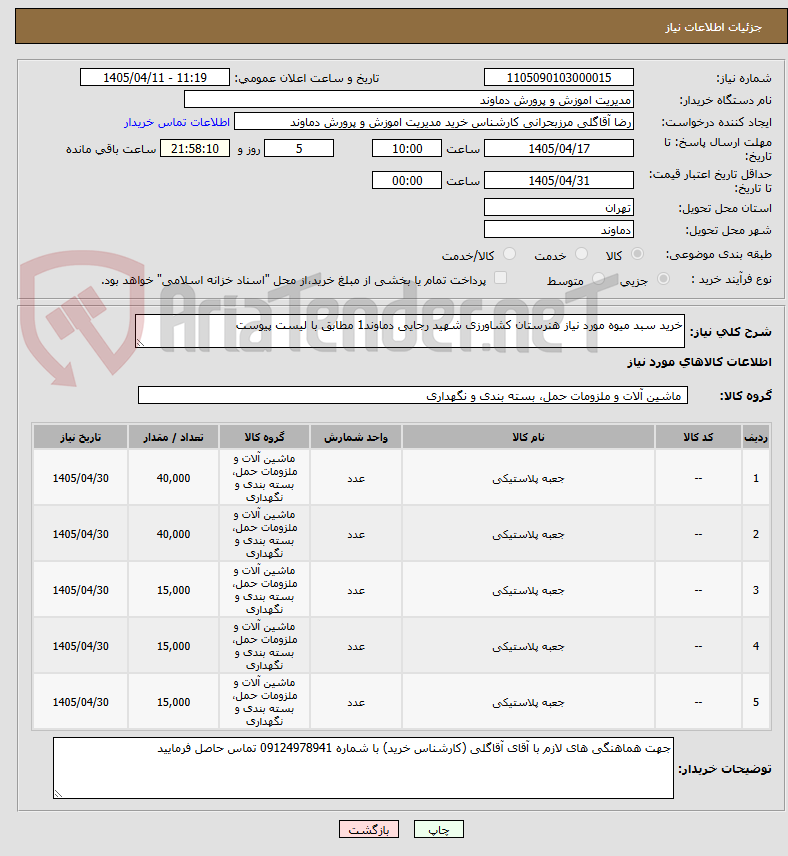The width and height of the screenshot is (788, 856).
Task: Click the remaining time countdown 21:58:10
Action: [194, 148]
